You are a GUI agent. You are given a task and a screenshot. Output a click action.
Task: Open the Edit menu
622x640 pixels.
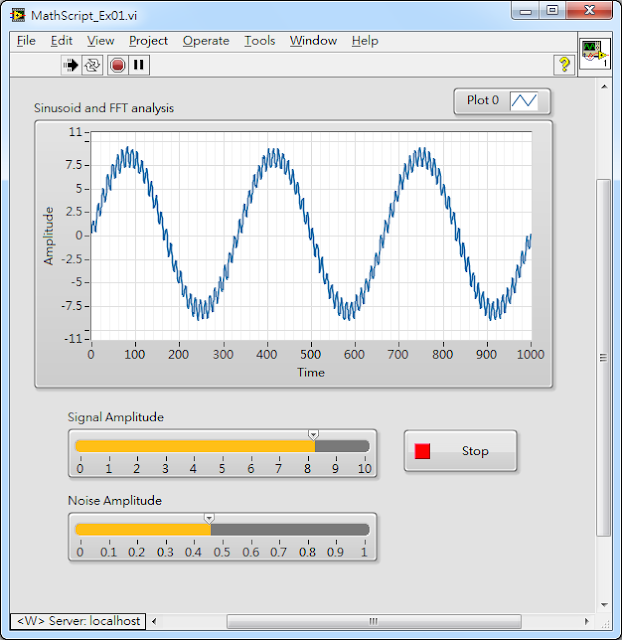(61, 41)
